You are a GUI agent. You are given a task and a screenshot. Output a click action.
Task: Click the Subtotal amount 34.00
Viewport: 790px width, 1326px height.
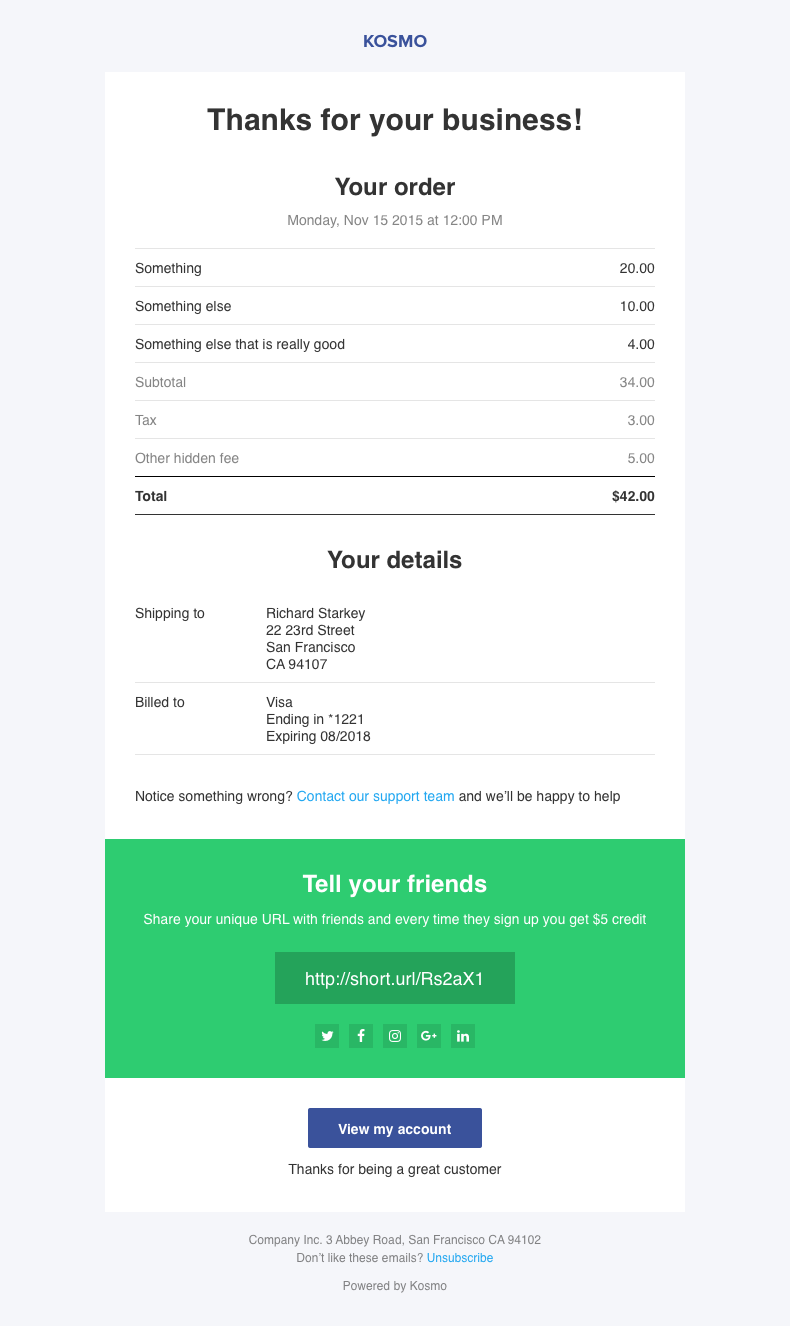click(x=636, y=382)
